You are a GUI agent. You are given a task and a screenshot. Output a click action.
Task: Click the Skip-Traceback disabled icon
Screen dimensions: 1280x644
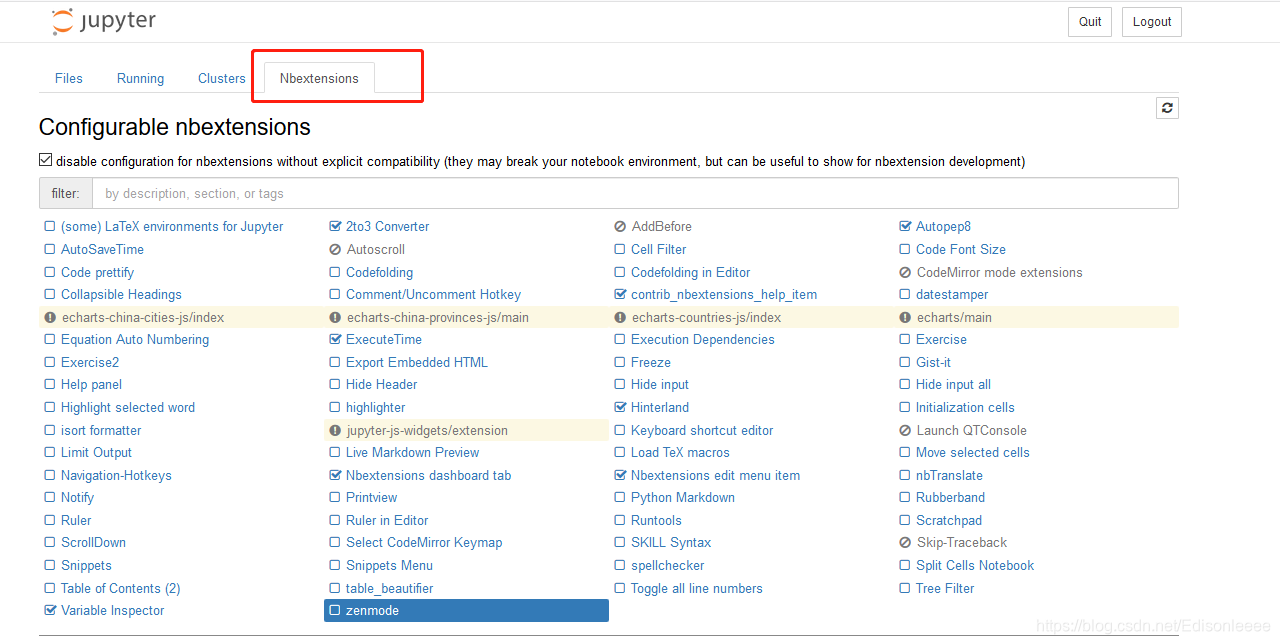click(906, 543)
